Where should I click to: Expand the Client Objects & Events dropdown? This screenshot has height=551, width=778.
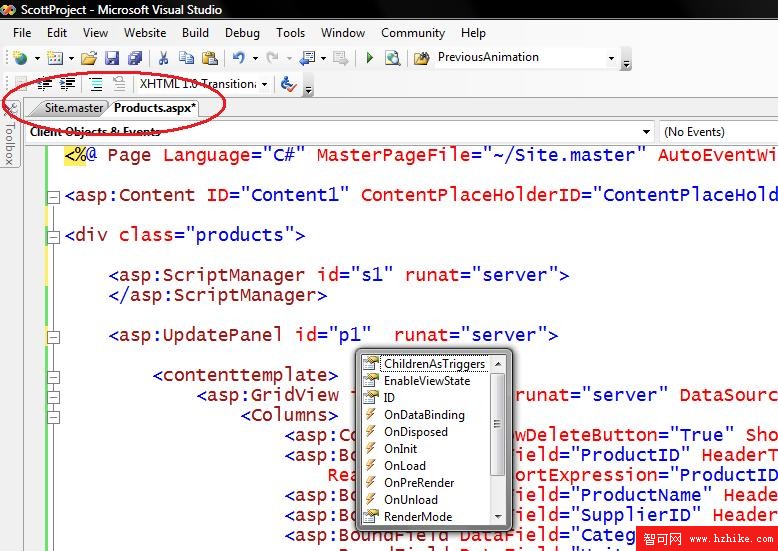tap(646, 132)
